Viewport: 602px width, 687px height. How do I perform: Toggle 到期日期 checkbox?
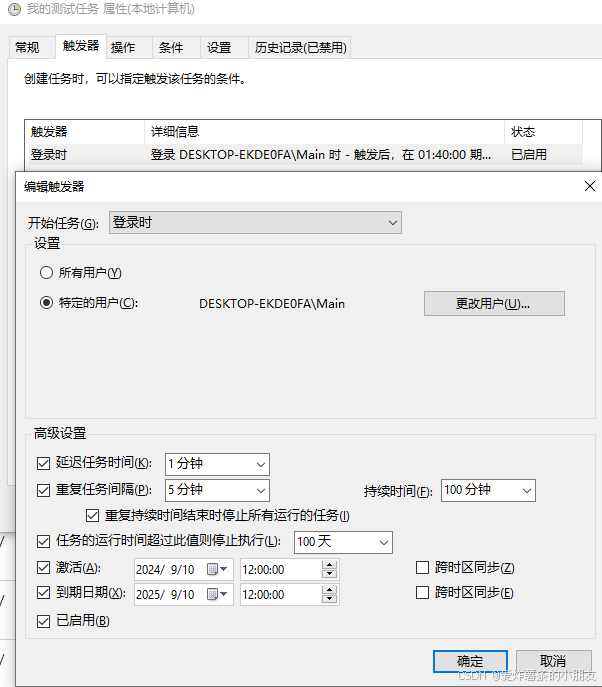tap(43, 593)
